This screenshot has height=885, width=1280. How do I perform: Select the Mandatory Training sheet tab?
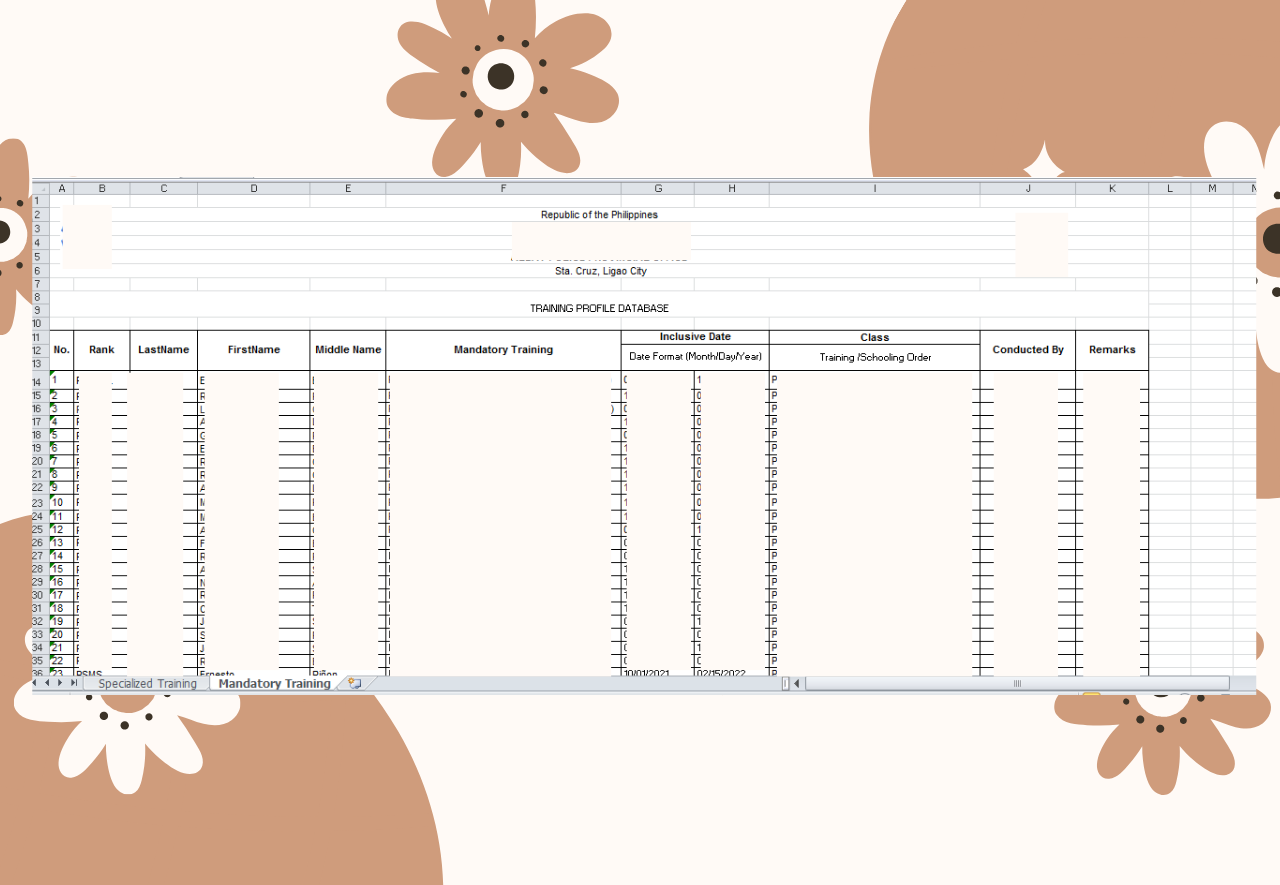[274, 684]
